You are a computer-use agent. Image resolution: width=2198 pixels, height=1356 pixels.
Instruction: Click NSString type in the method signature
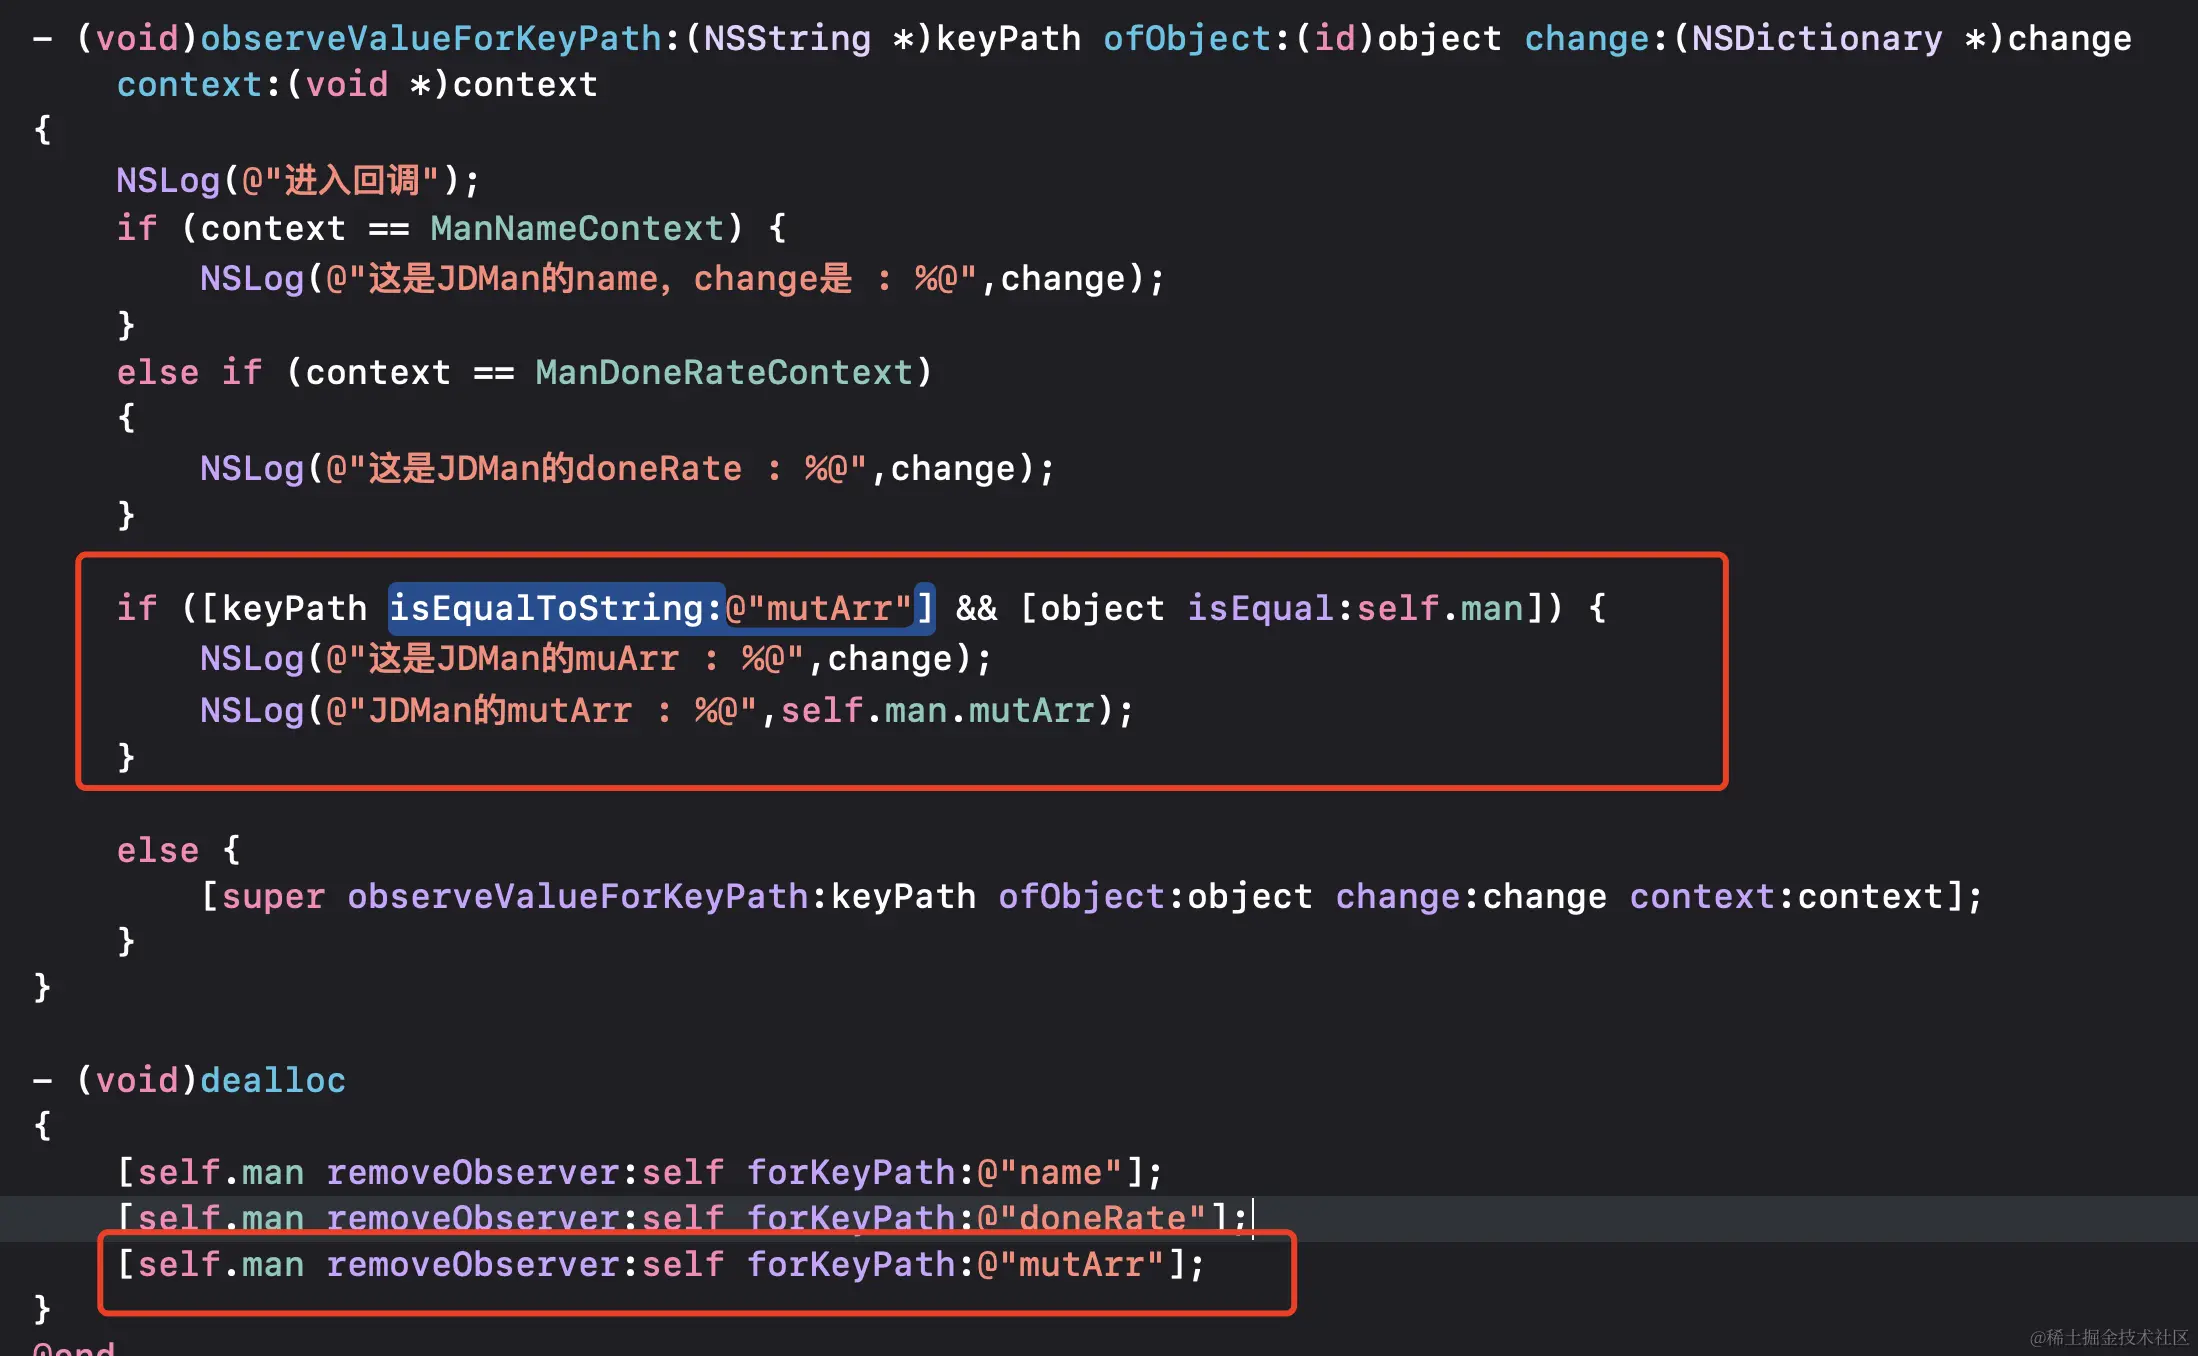coord(787,38)
